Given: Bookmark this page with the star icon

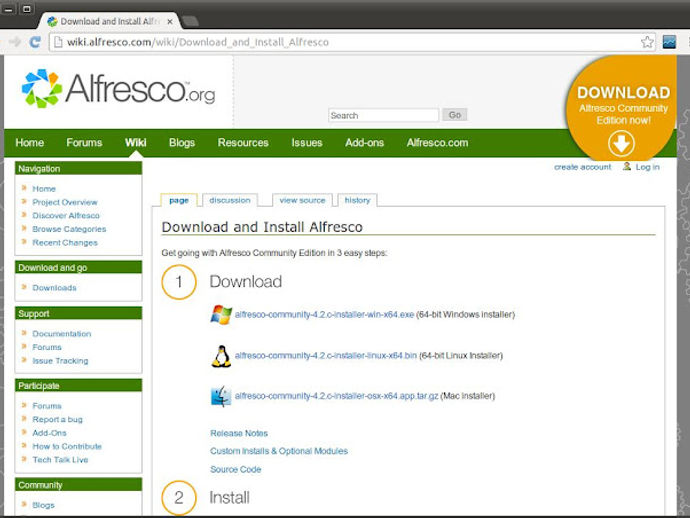Looking at the screenshot, I should click(x=647, y=42).
